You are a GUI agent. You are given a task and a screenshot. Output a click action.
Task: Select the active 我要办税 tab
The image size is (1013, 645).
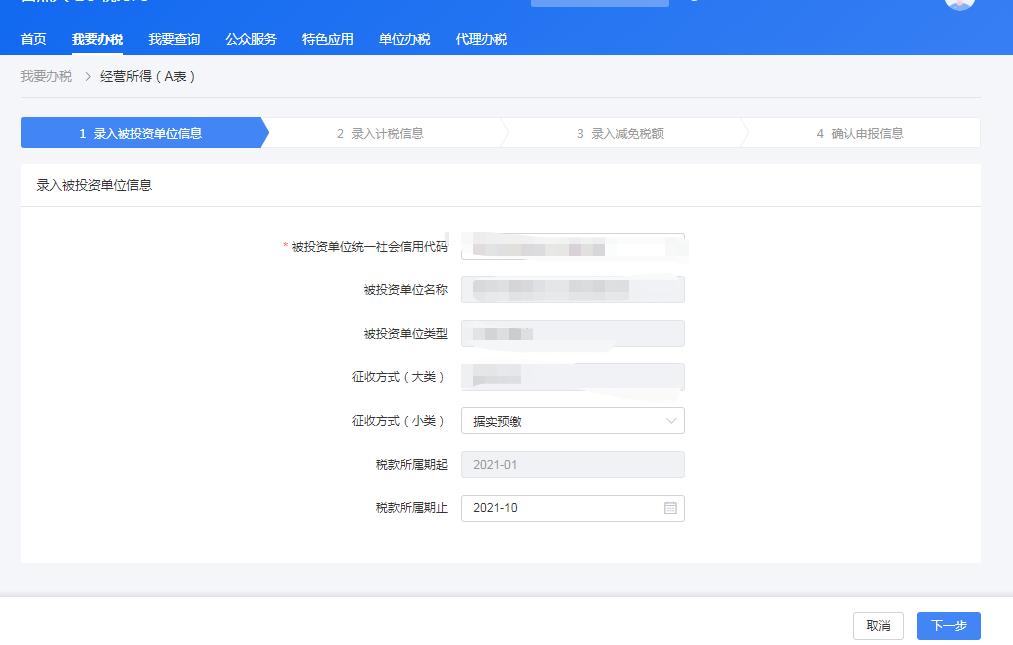(x=97, y=39)
